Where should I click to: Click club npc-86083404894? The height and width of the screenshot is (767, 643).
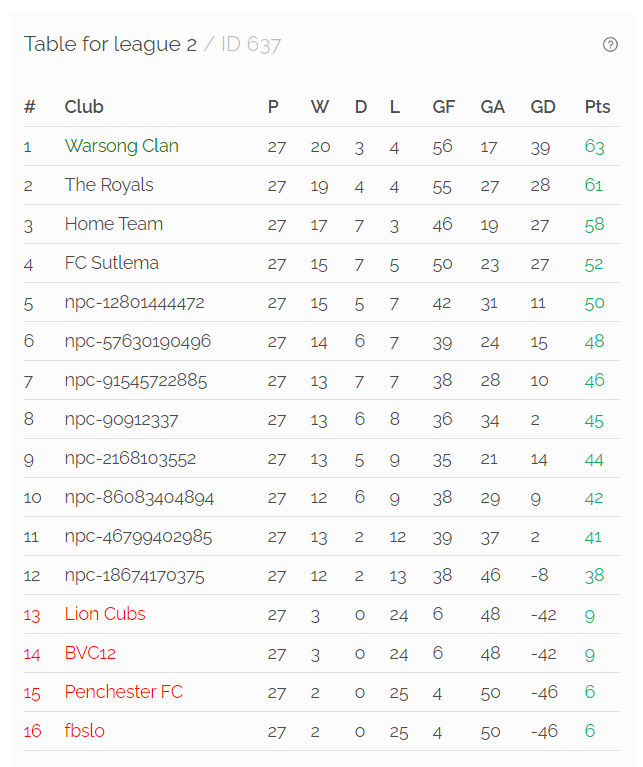tap(139, 498)
